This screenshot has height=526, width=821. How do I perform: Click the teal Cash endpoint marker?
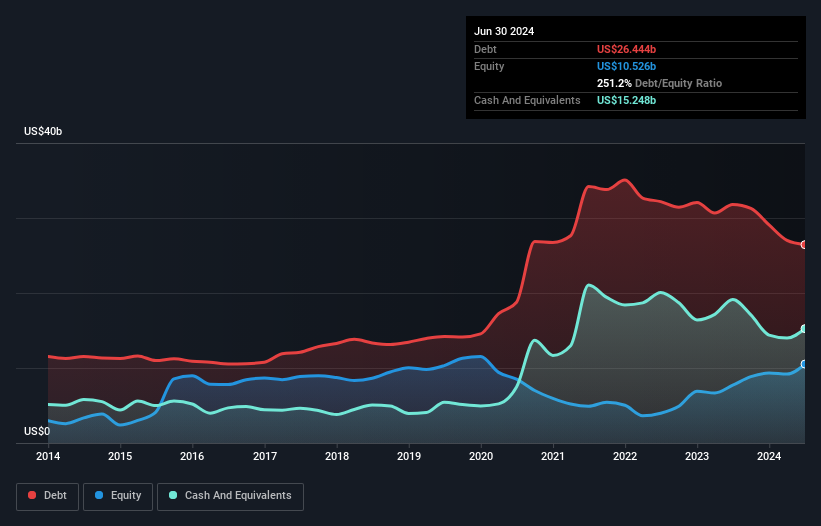tap(804, 329)
